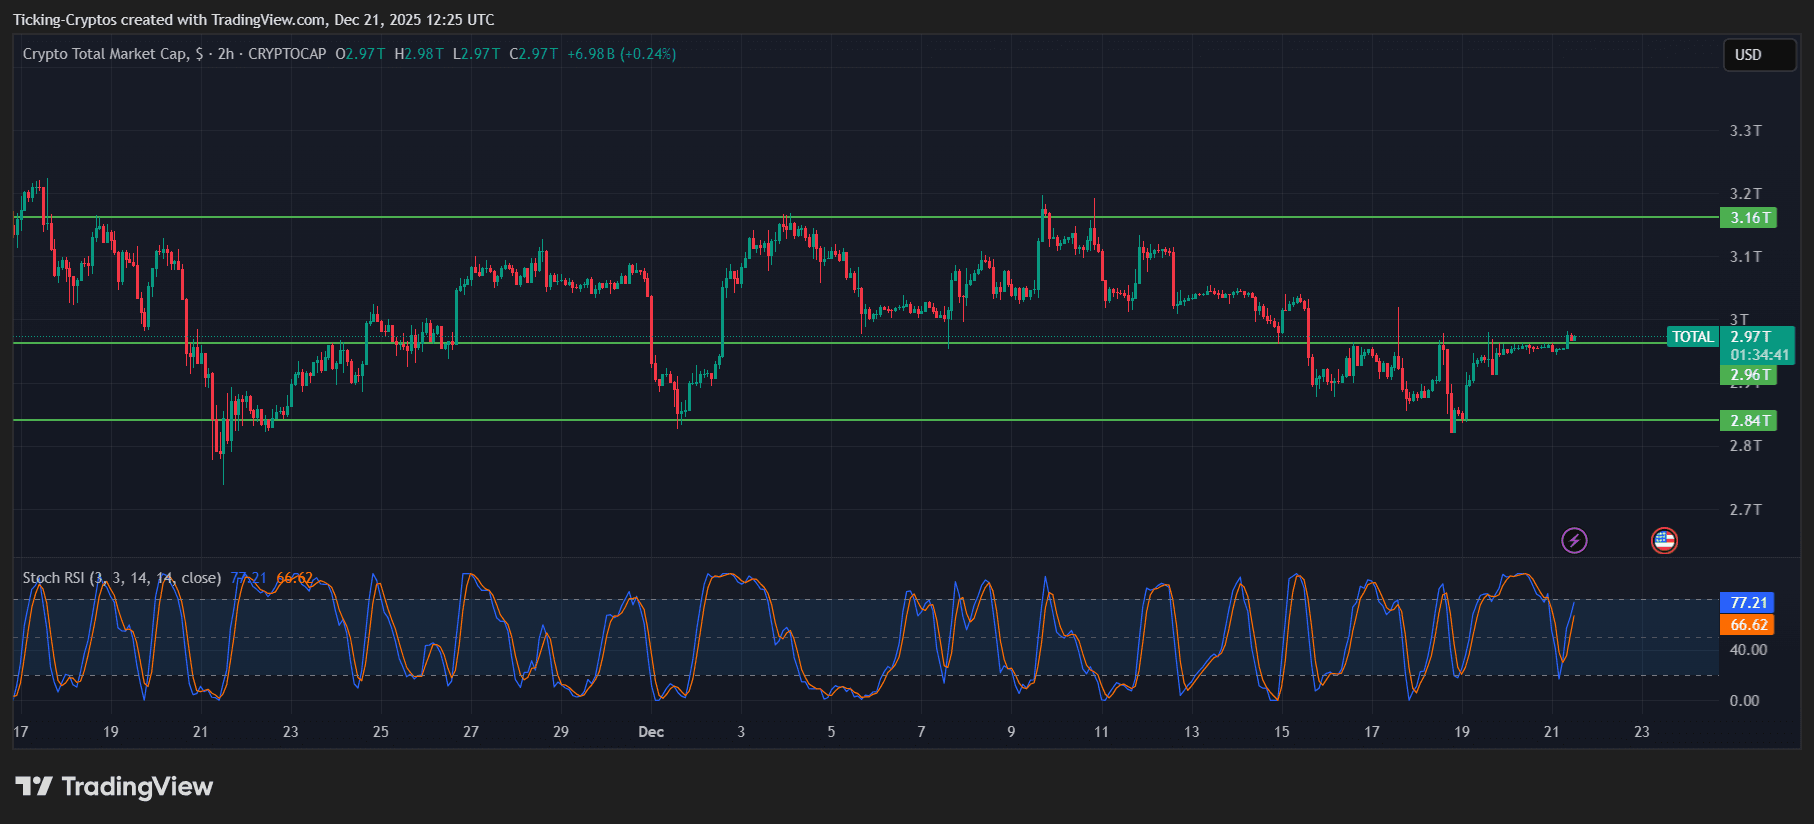Viewport: 1814px width, 824px height.
Task: Click the TradingView logo
Action: click(x=114, y=787)
